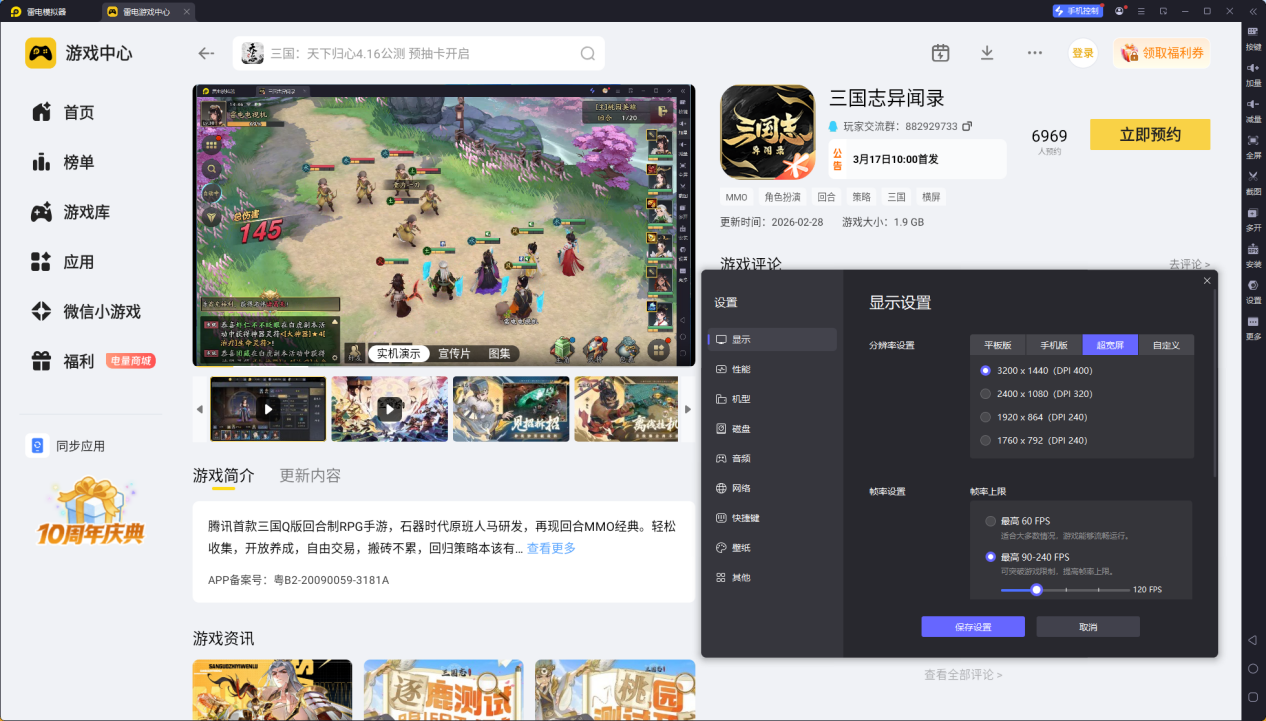Image resolution: width=1266 pixels, height=721 pixels.
Task: Choose the 最高 90-240 FPS option
Action: 1027,557
